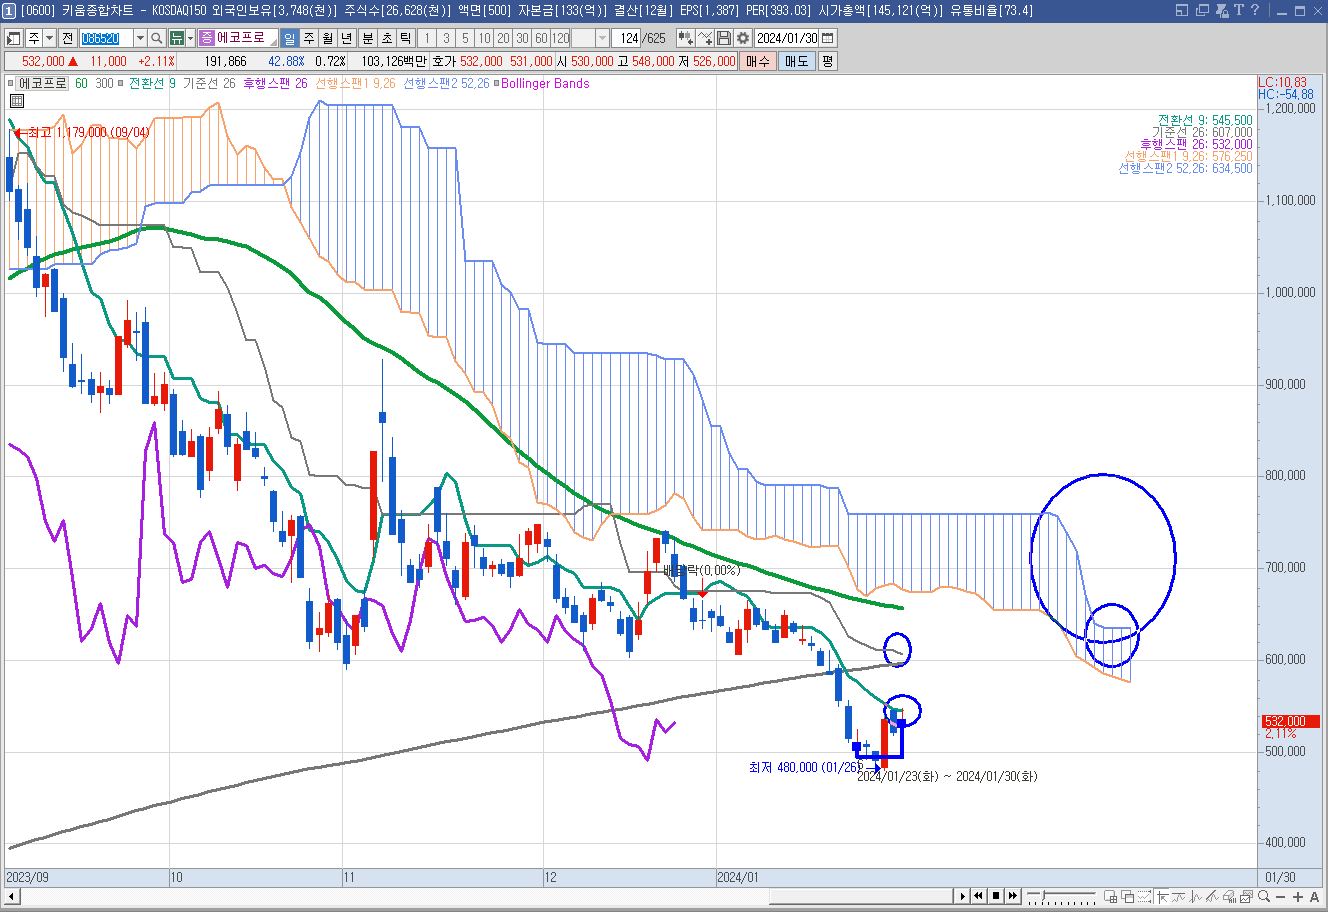1328x912 pixels.
Task: Expand the dropdown arrow beside the 뉴 icon
Action: [x=191, y=38]
